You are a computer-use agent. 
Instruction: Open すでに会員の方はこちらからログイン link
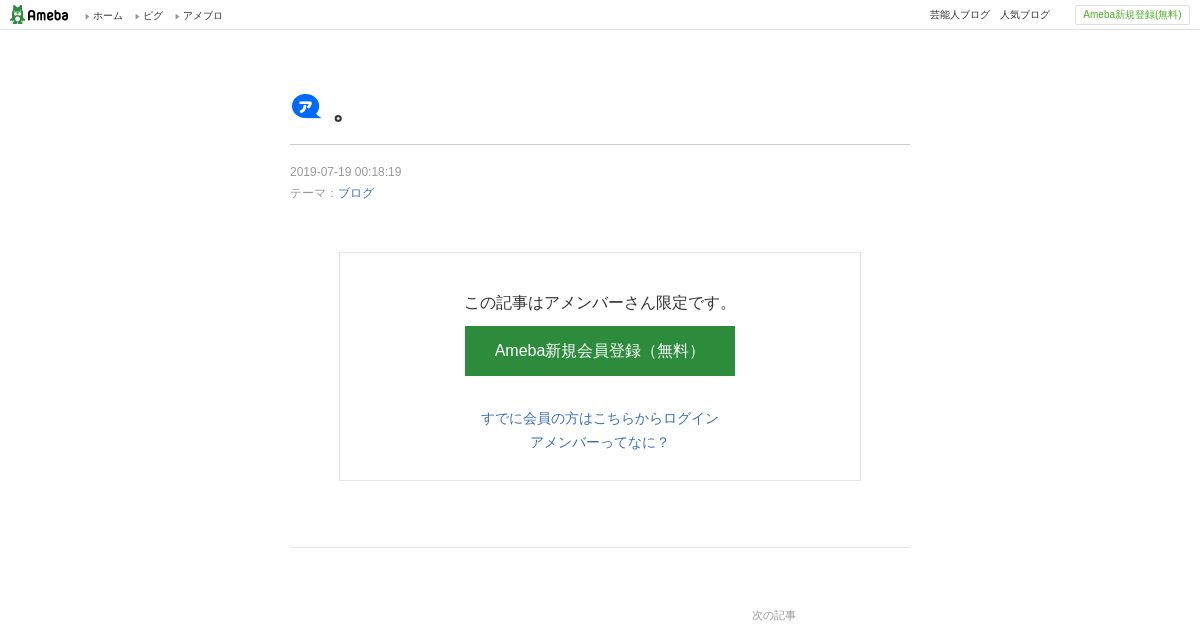[x=600, y=418]
